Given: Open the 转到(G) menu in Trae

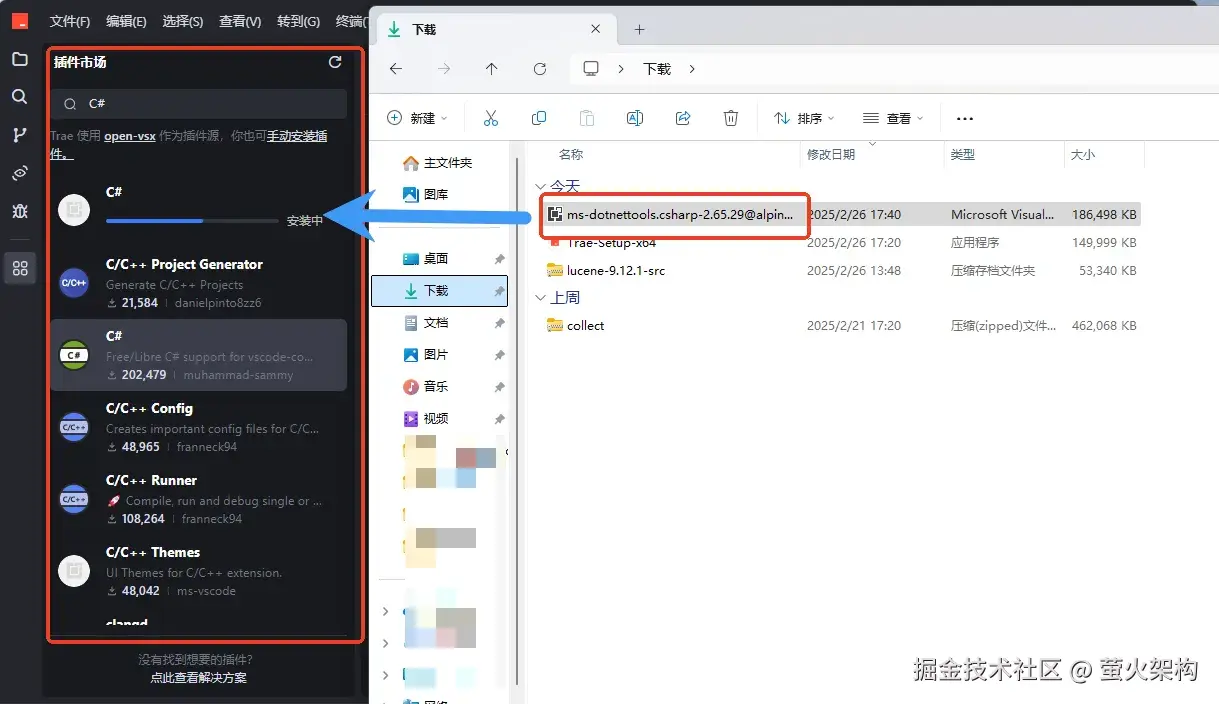Looking at the screenshot, I should 298,21.
